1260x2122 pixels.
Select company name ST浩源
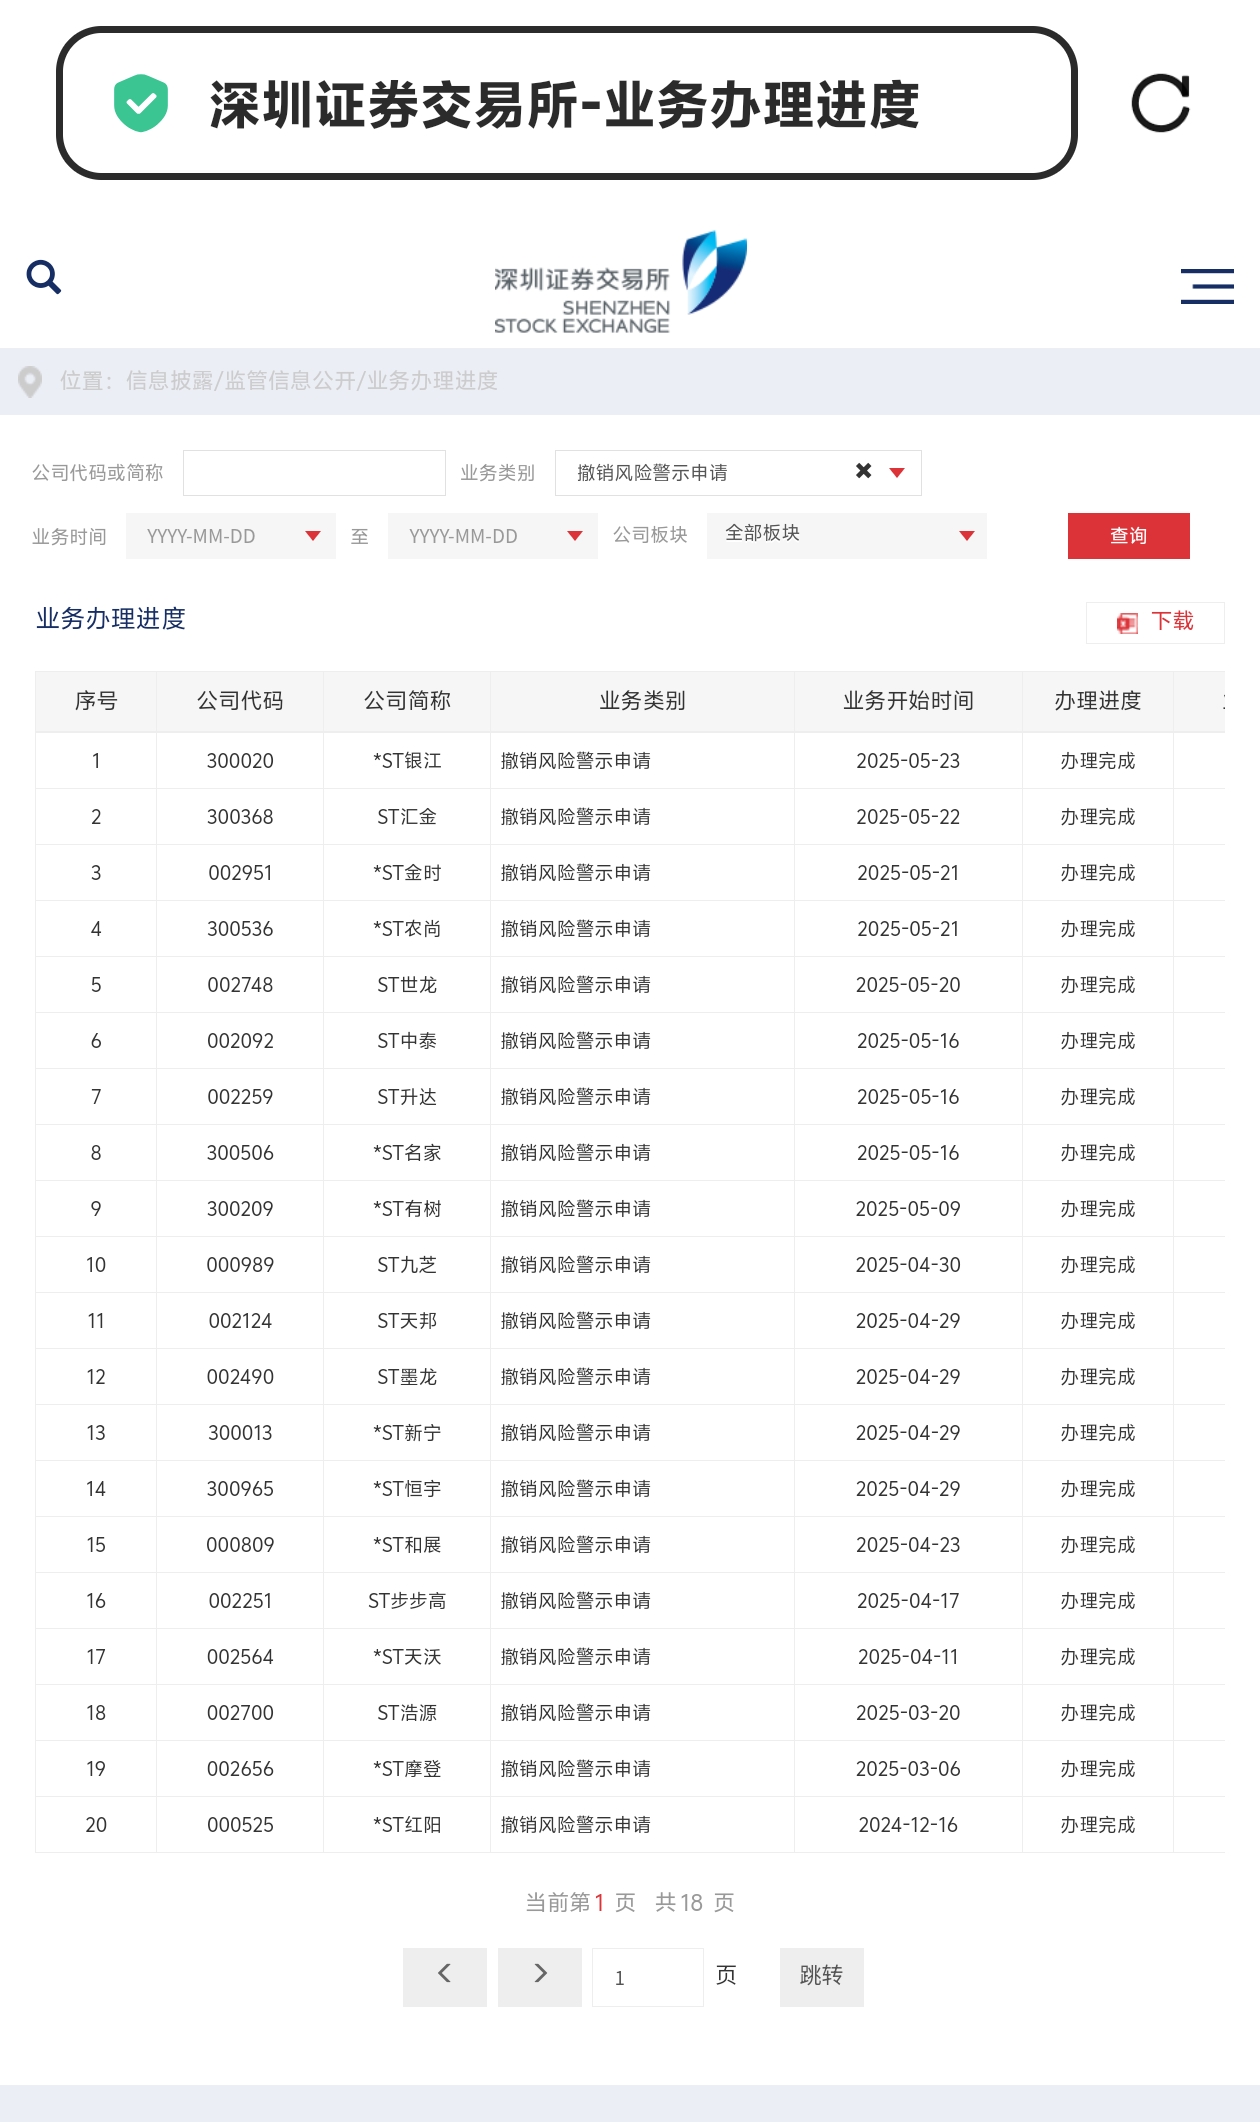407,1713
